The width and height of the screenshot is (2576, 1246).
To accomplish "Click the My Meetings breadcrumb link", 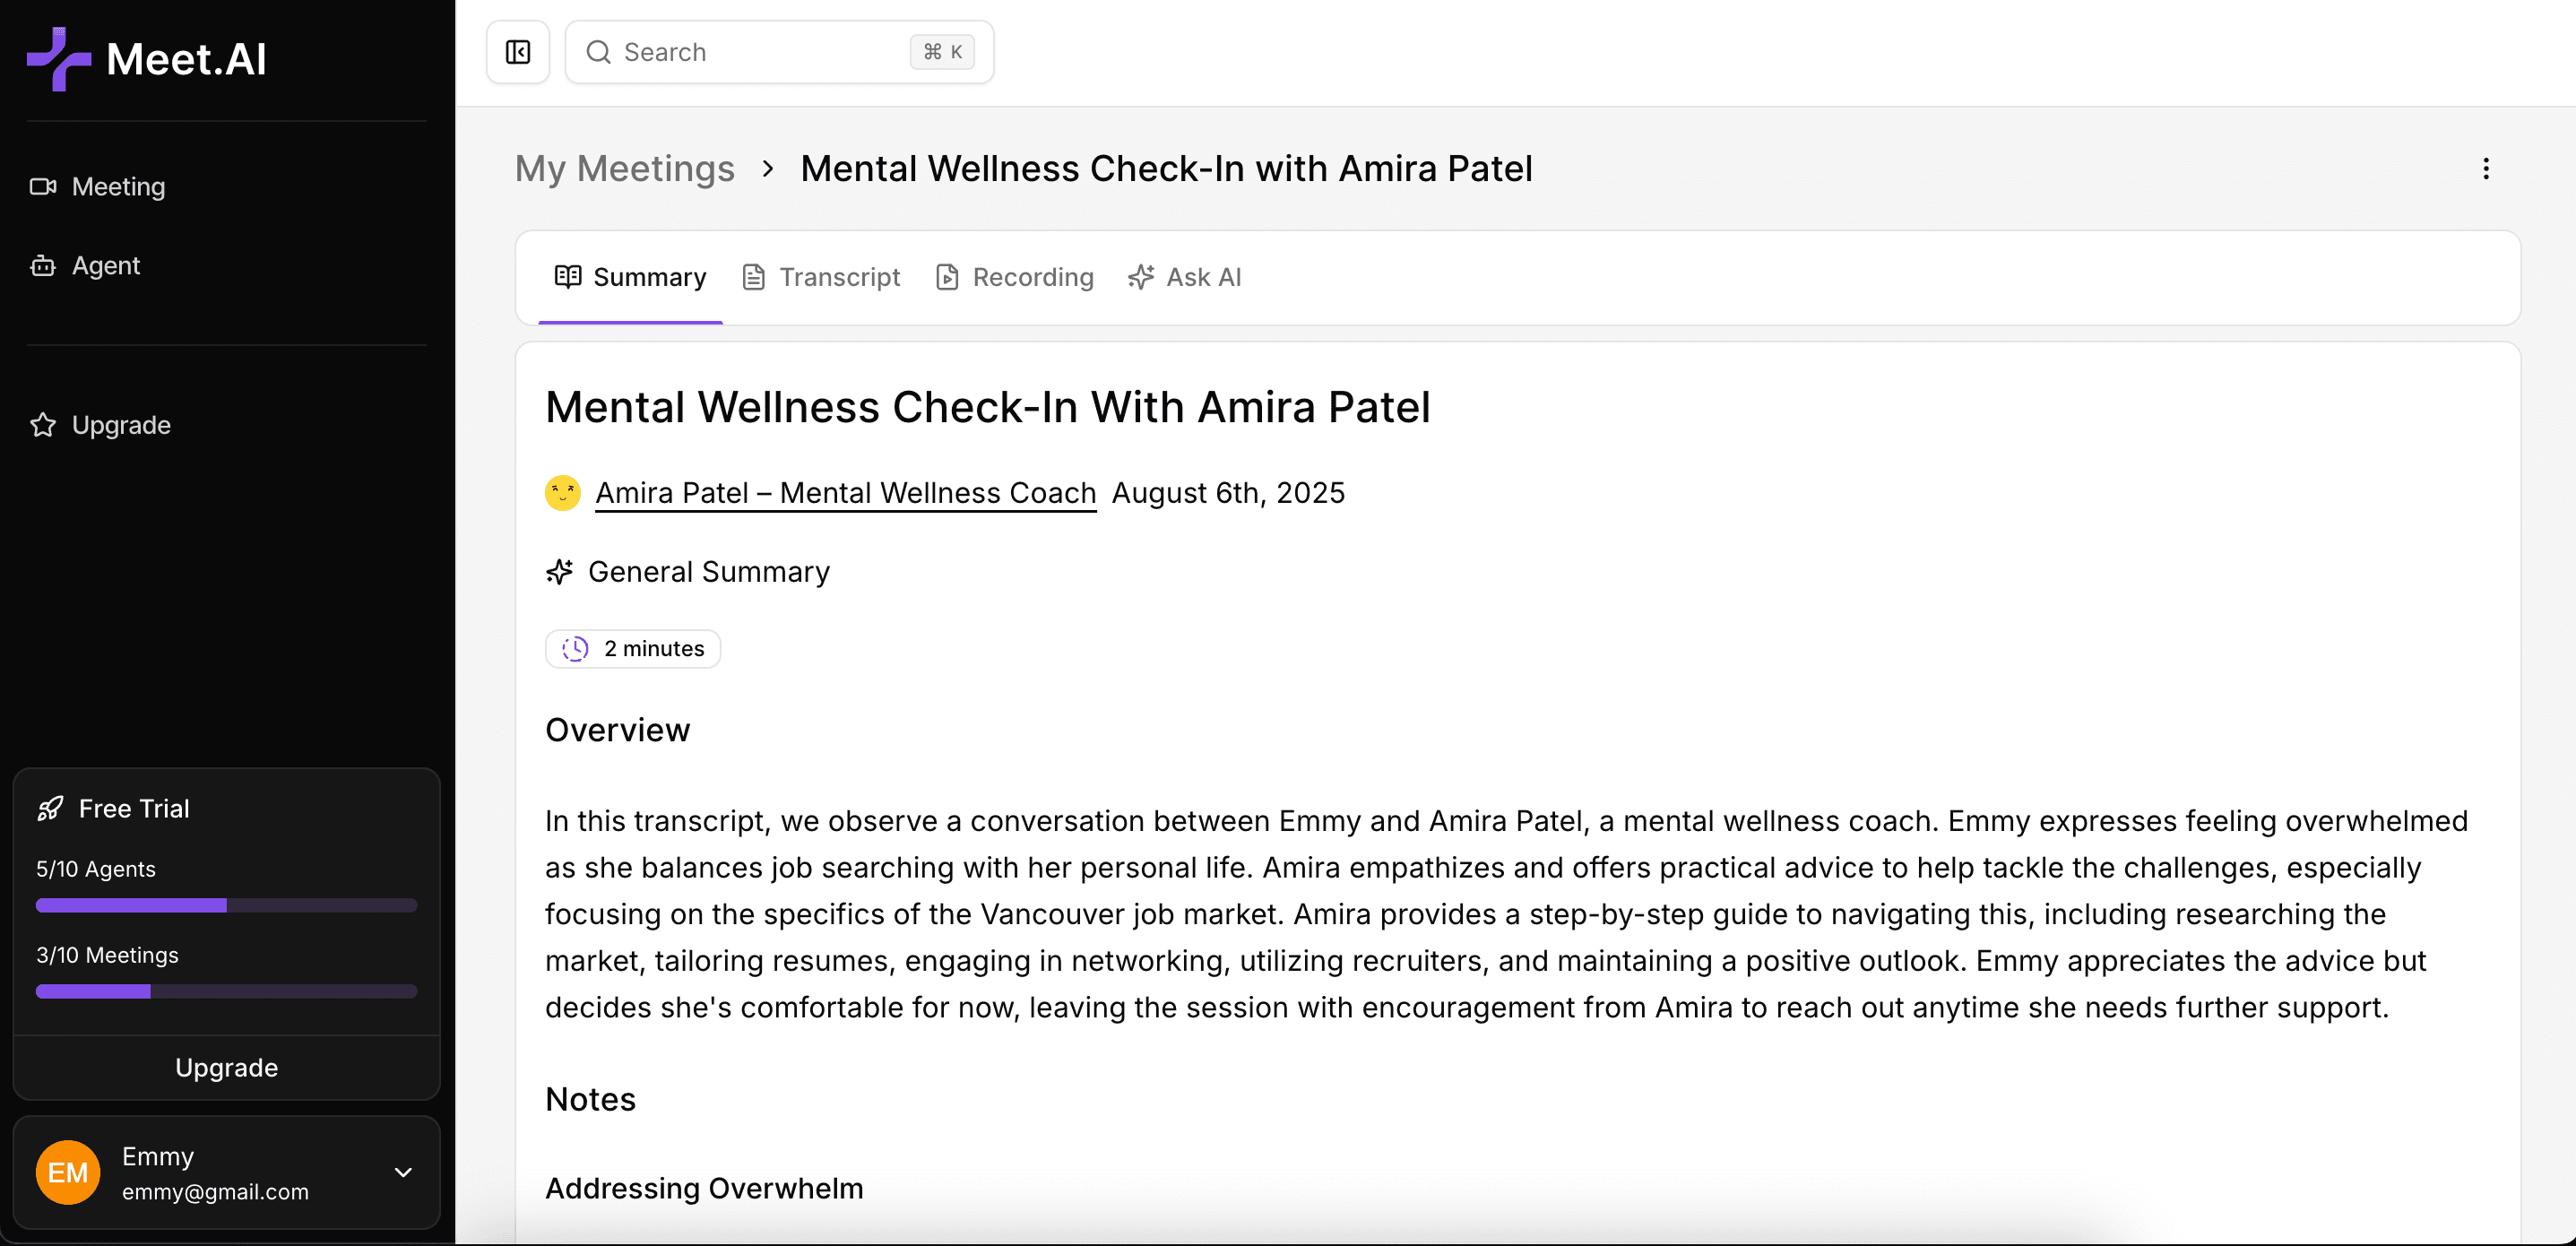I will point(624,169).
